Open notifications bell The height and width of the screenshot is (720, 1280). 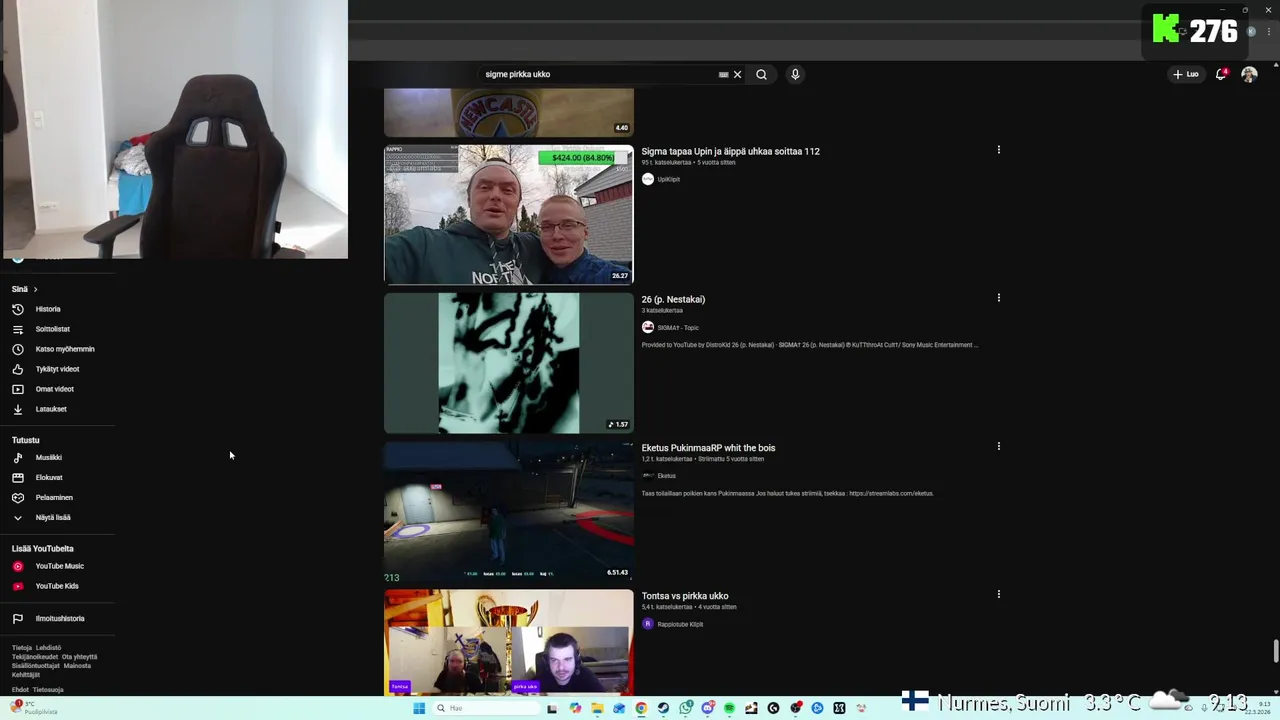tap(1221, 74)
